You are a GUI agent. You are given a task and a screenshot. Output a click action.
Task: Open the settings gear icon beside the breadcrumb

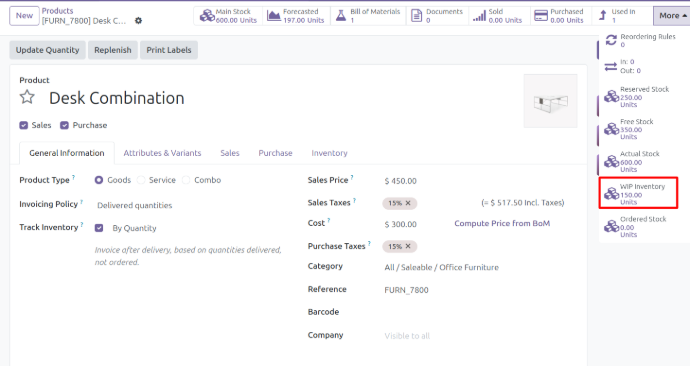(138, 21)
